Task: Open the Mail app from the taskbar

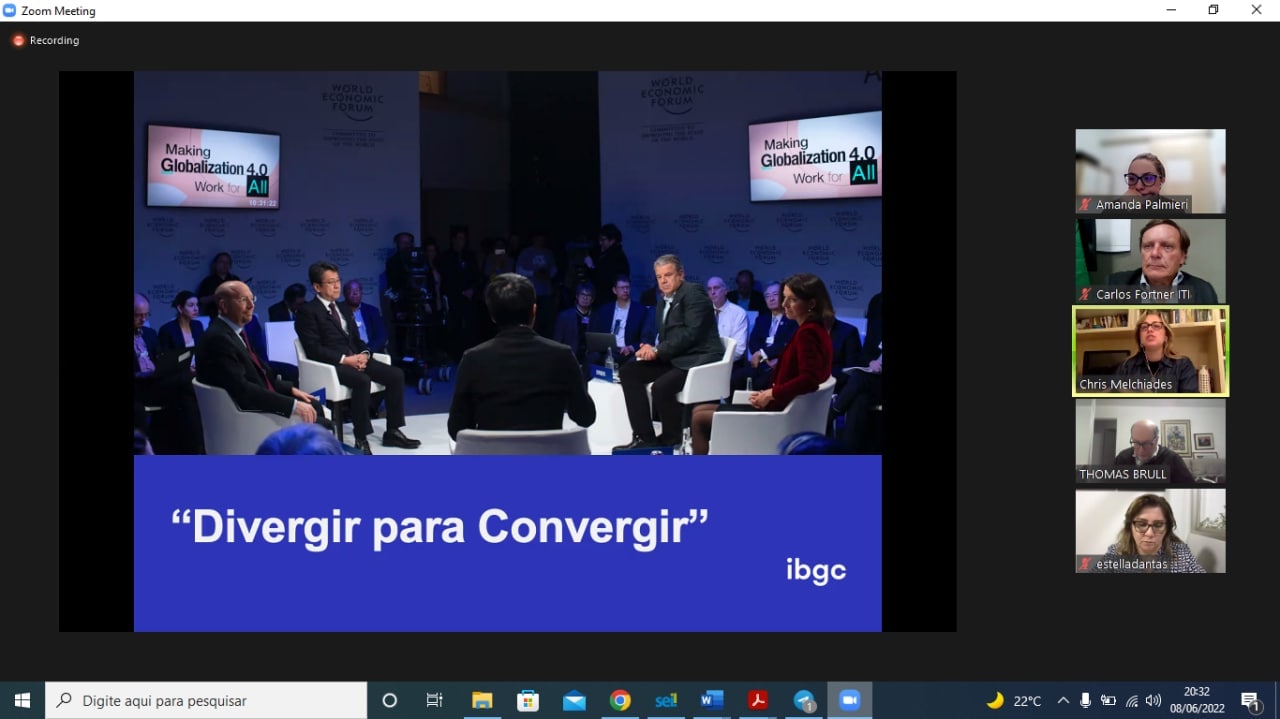Action: pyautogui.click(x=574, y=700)
